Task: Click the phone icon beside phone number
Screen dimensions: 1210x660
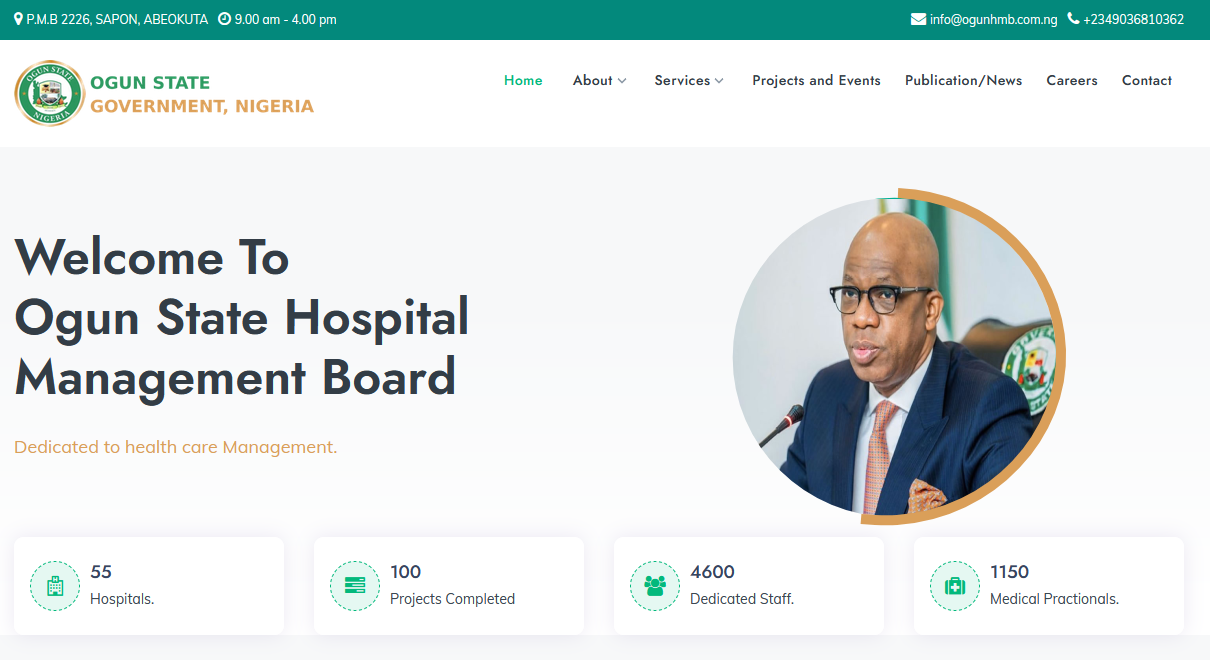Action: point(1073,19)
